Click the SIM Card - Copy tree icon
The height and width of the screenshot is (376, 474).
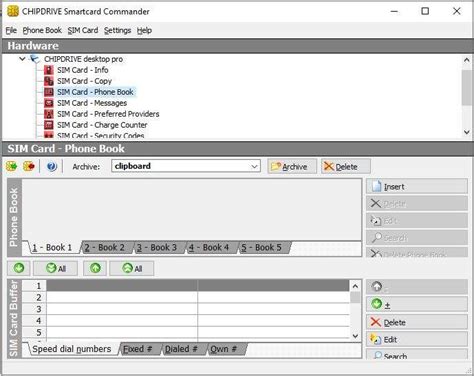click(x=49, y=81)
